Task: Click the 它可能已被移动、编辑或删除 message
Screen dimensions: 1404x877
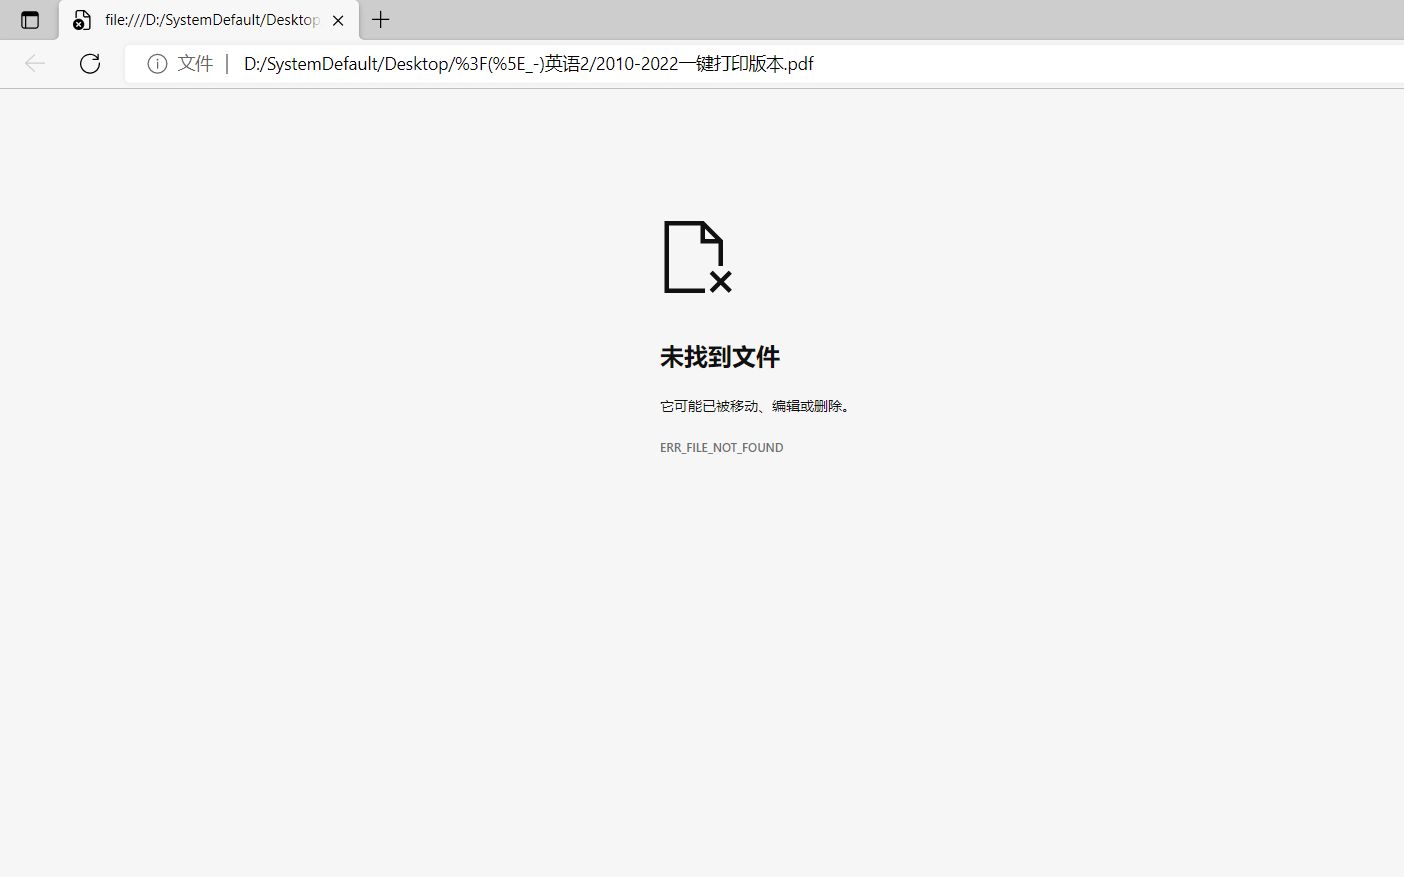Action: click(754, 406)
